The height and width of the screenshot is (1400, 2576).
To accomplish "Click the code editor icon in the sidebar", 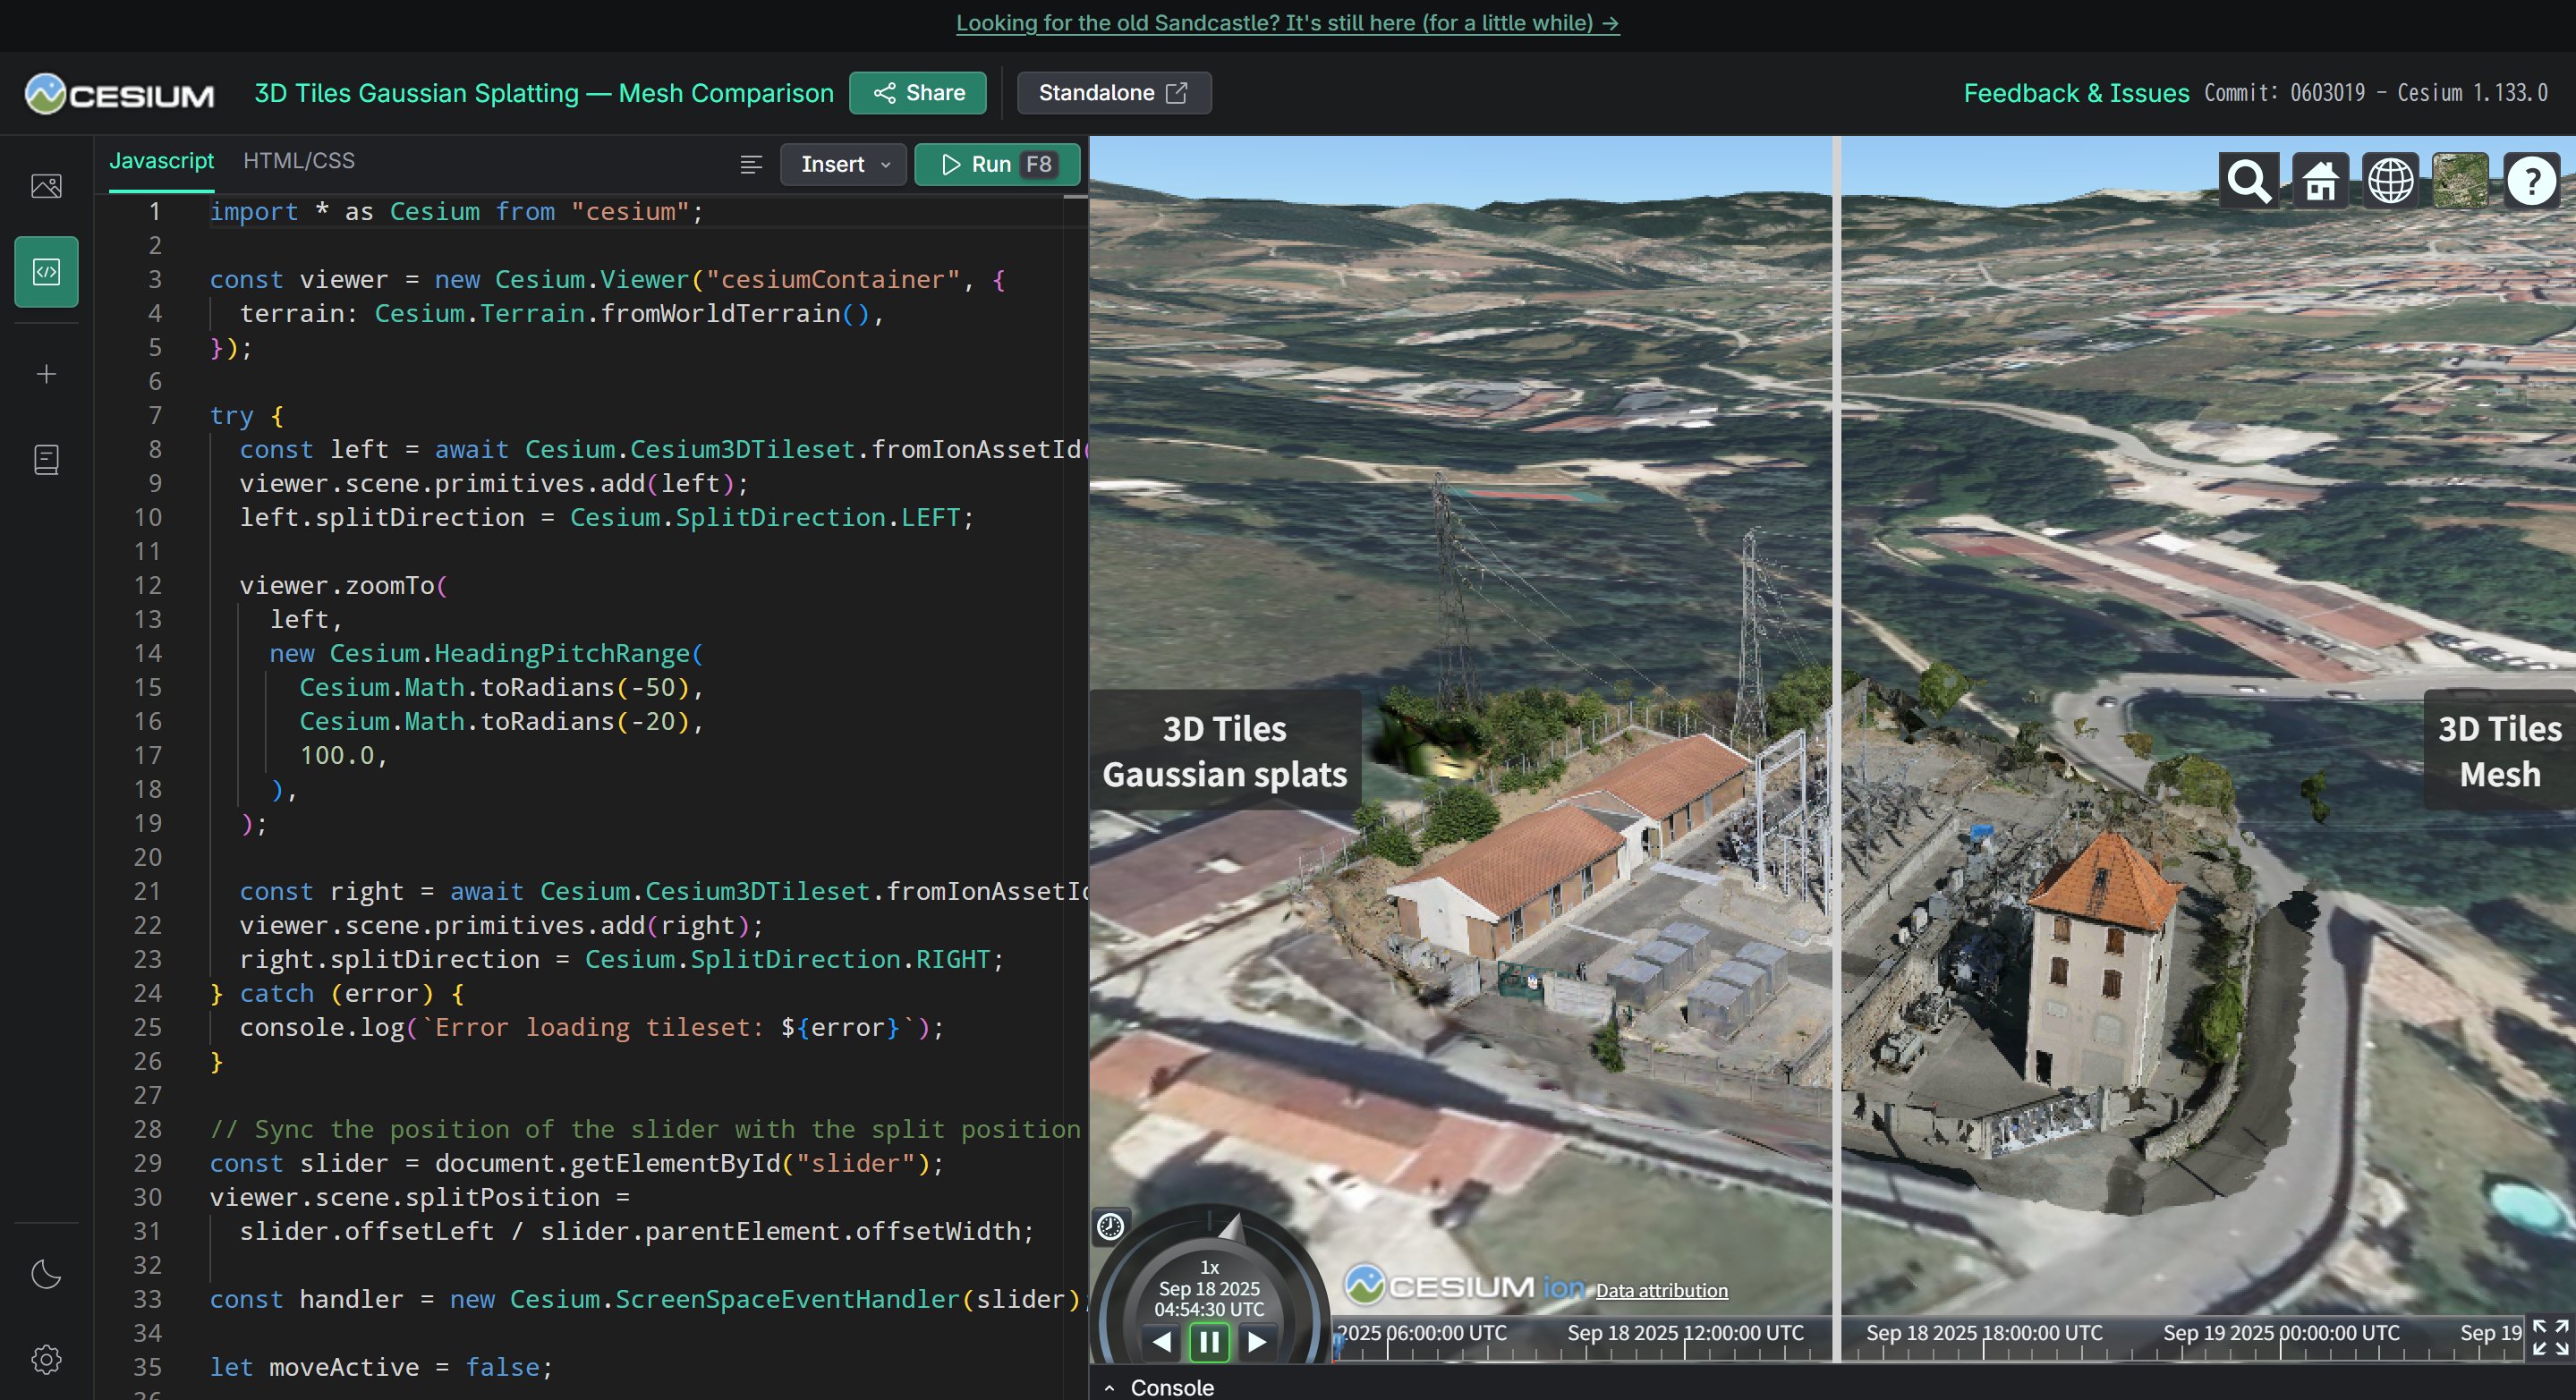I will pos(46,271).
